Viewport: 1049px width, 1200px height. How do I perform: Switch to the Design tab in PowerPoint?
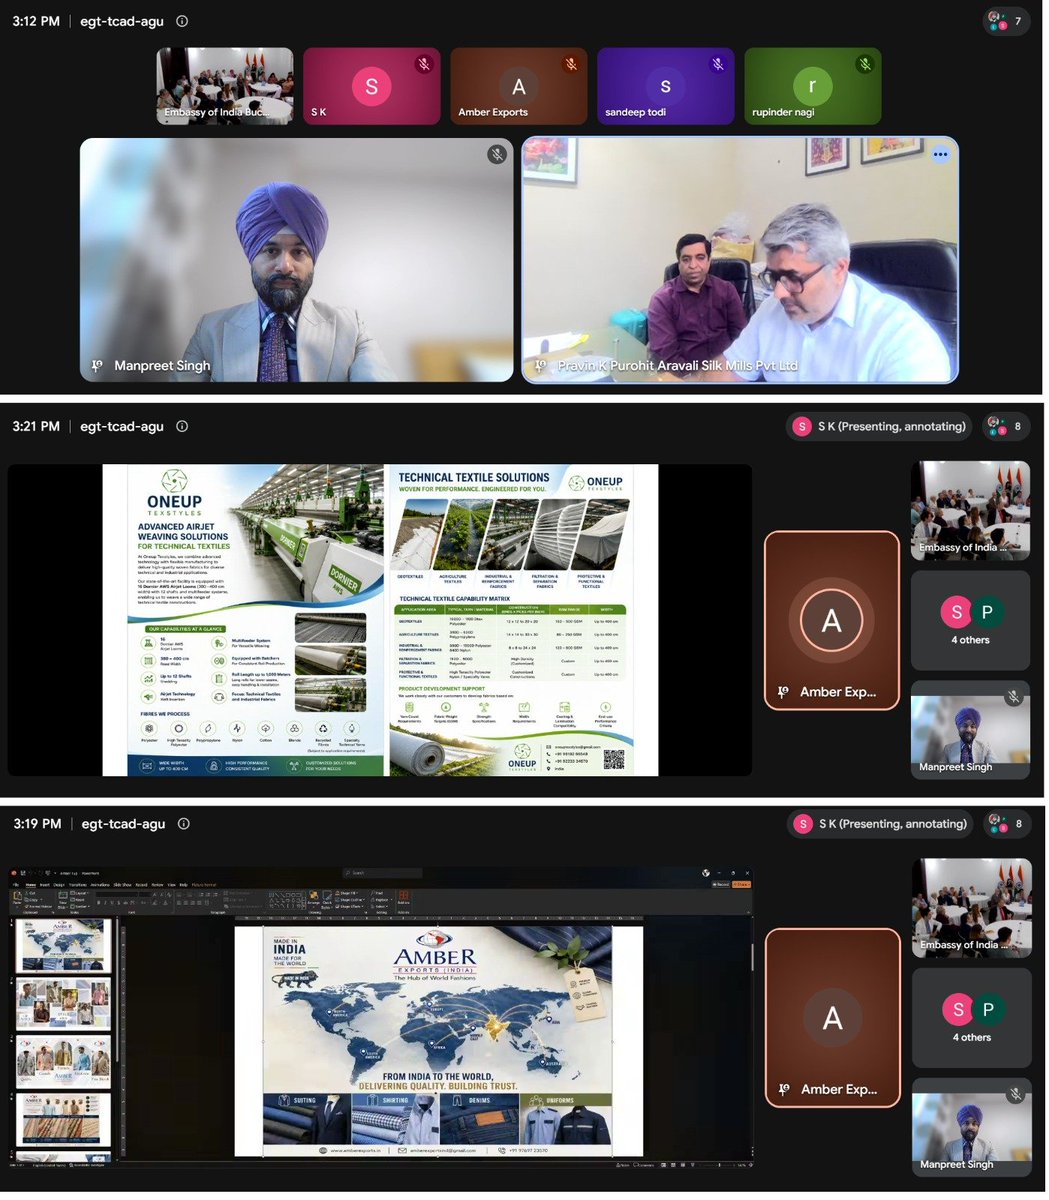point(59,885)
